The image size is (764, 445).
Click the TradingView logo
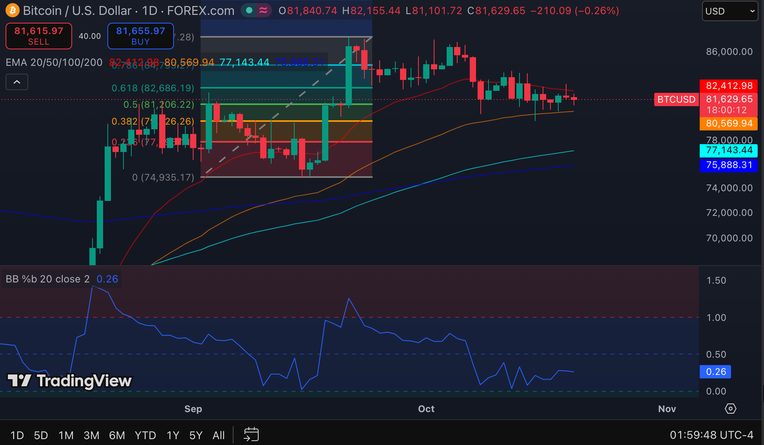click(69, 381)
